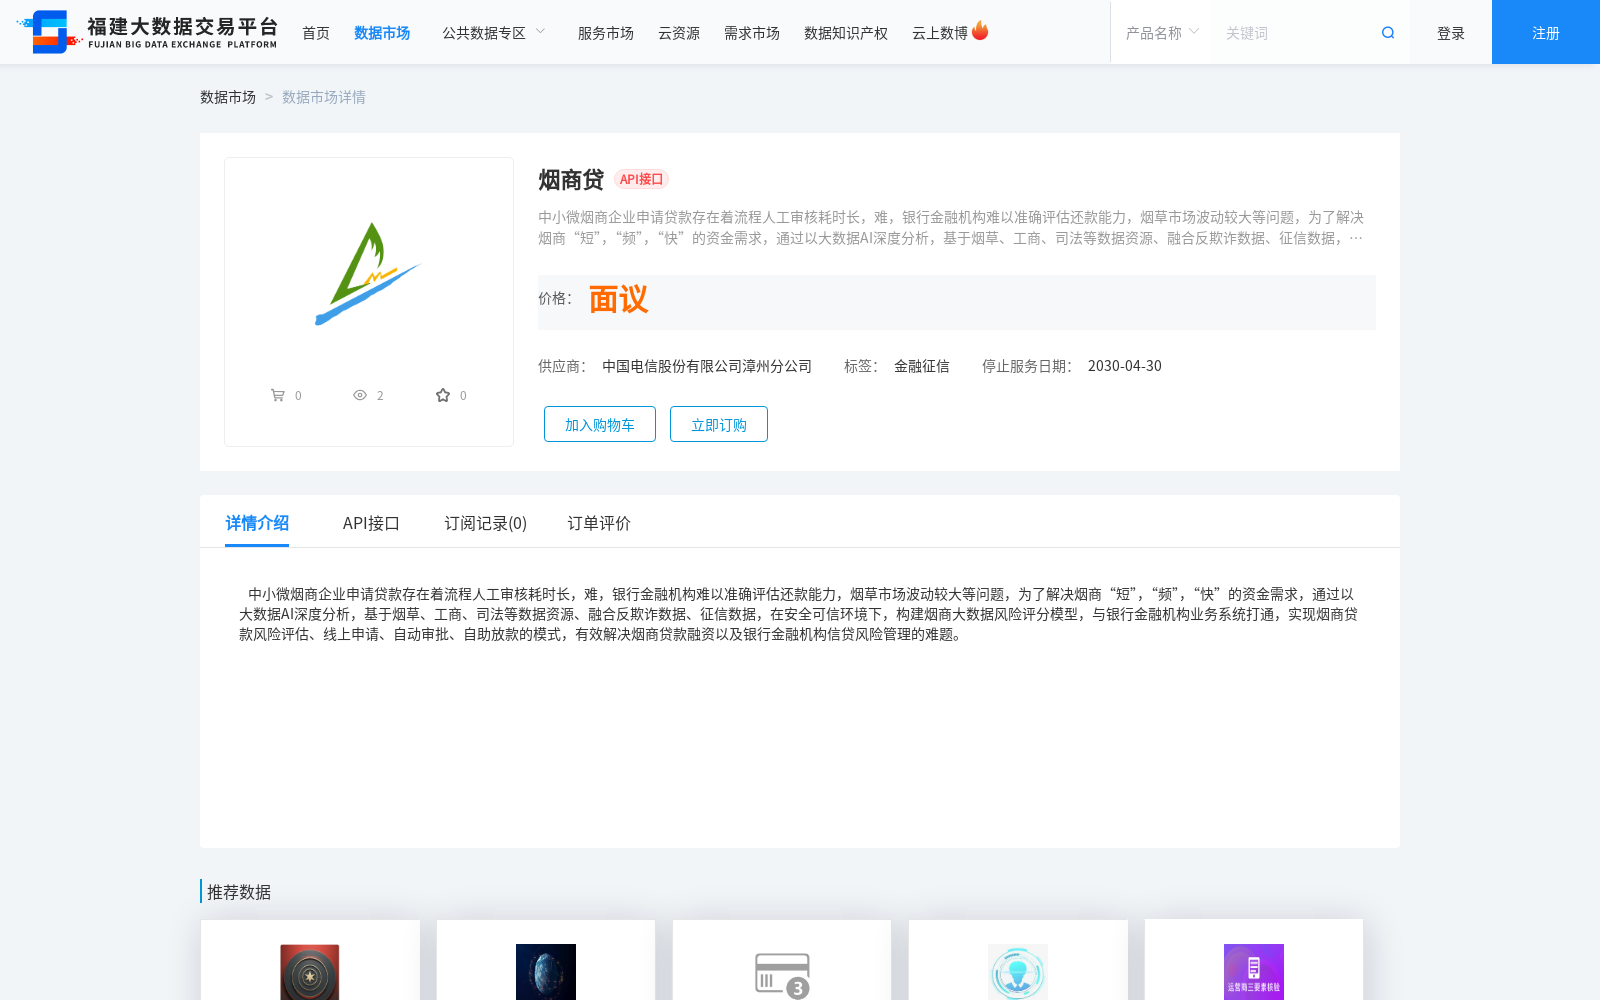Select 数据市场 in the top navigation
The image size is (1600, 1000).
pos(382,33)
